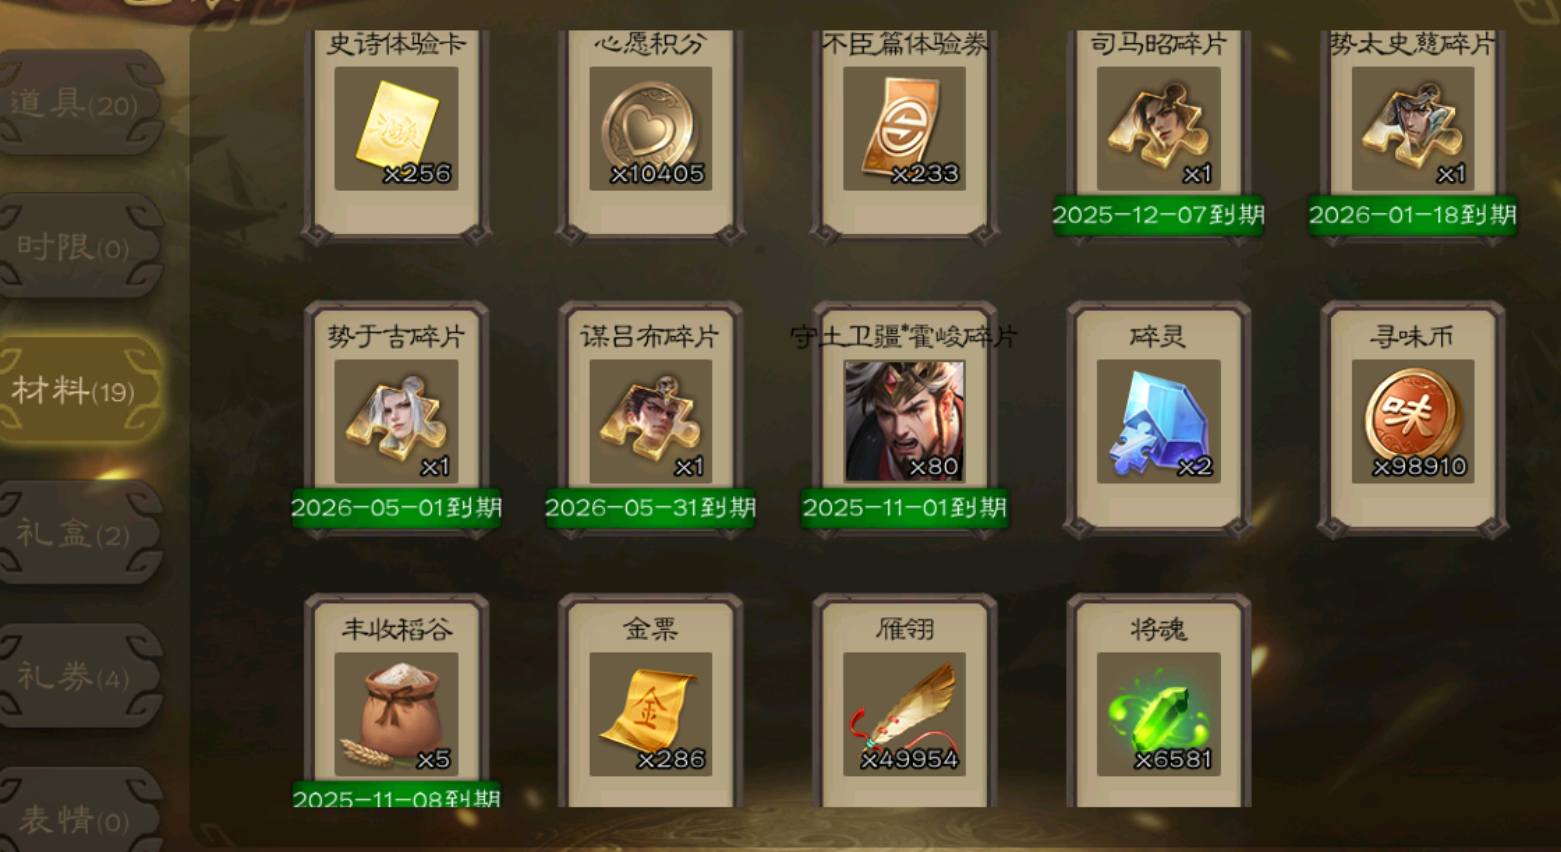Image resolution: width=1561 pixels, height=852 pixels.
Task: Choose the 势太史慈碎片 fragment icon
Action: point(1412,129)
